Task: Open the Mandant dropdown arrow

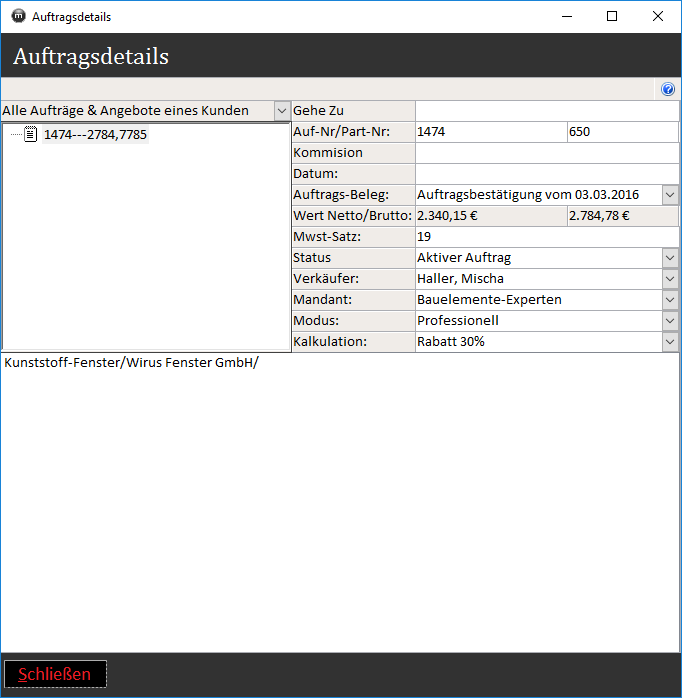Action: pos(670,299)
